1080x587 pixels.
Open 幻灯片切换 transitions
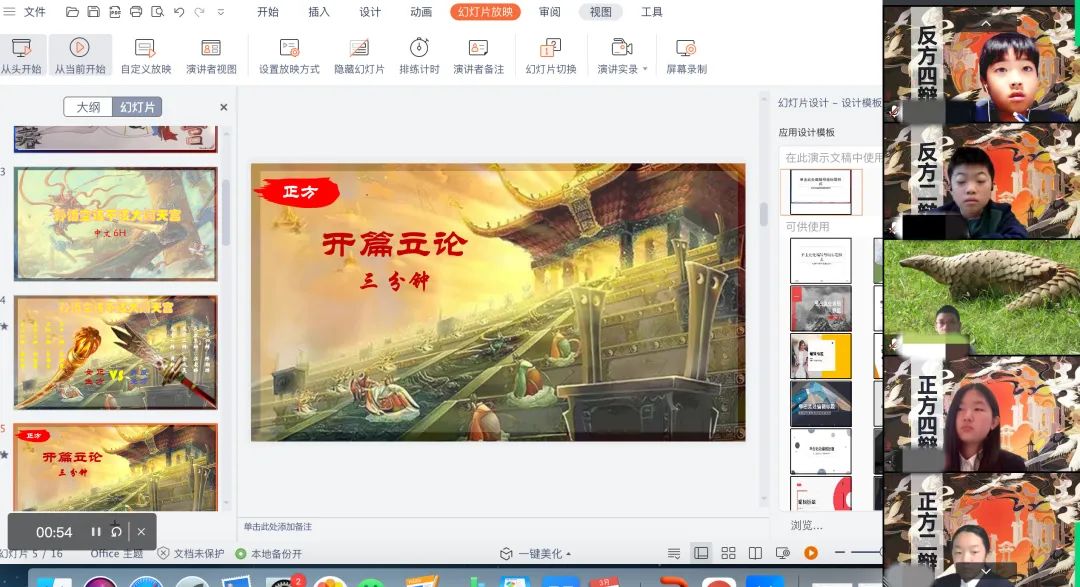[x=550, y=55]
